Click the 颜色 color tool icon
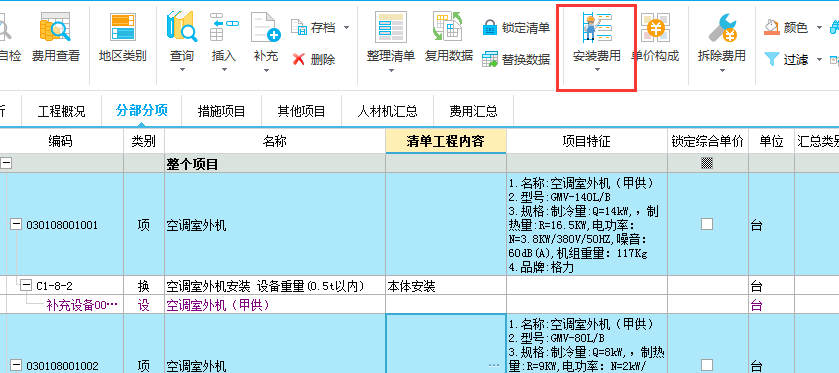Screen dimensions: 839x373 771,27
